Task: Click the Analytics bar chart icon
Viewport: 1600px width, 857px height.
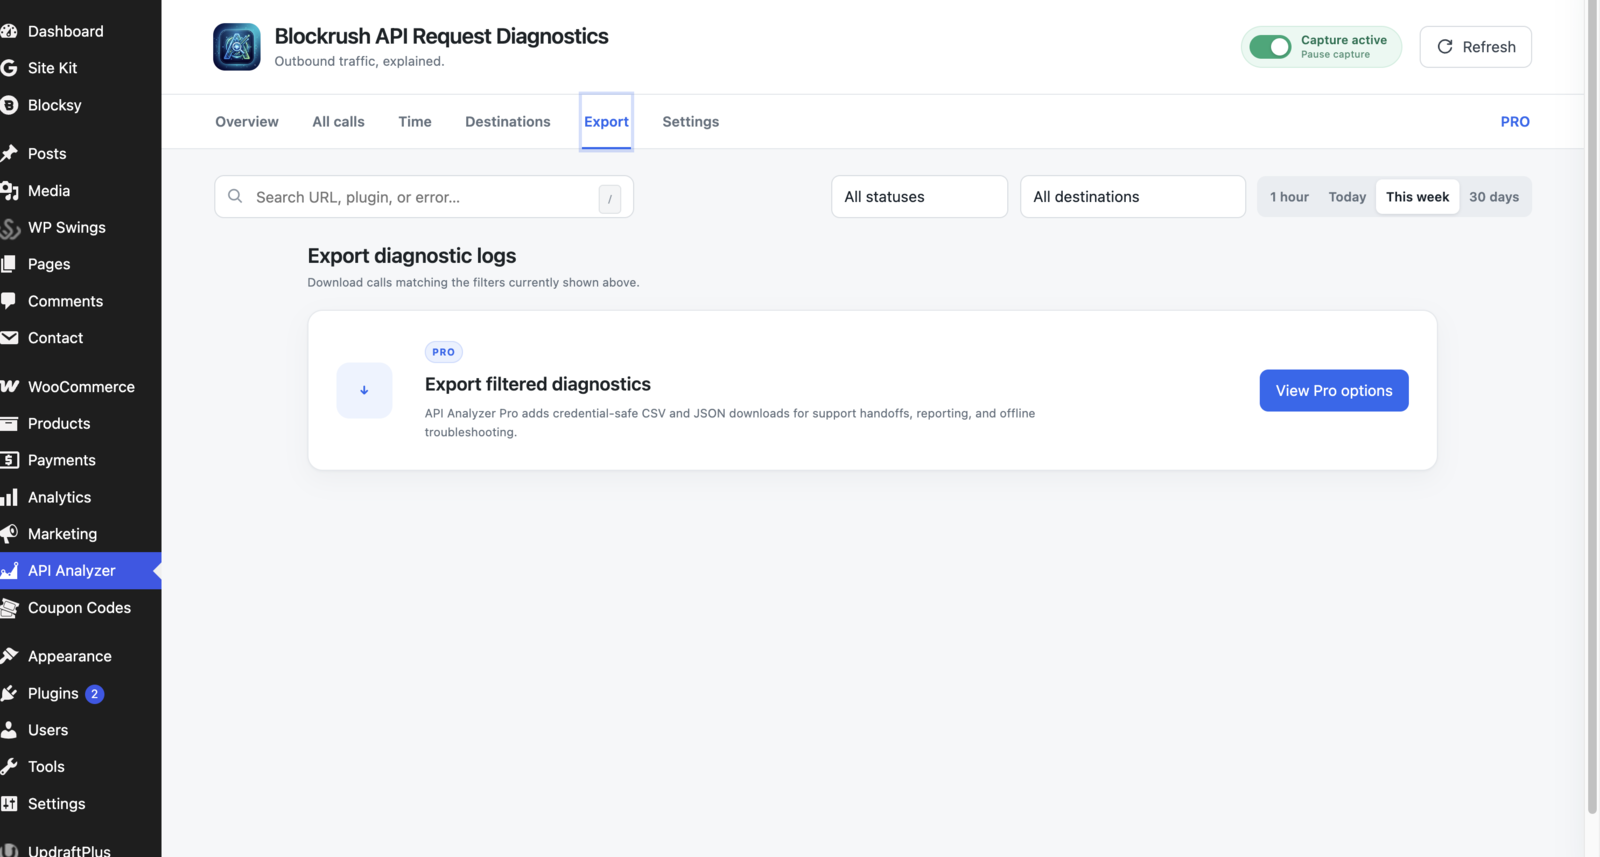Action: tap(9, 497)
